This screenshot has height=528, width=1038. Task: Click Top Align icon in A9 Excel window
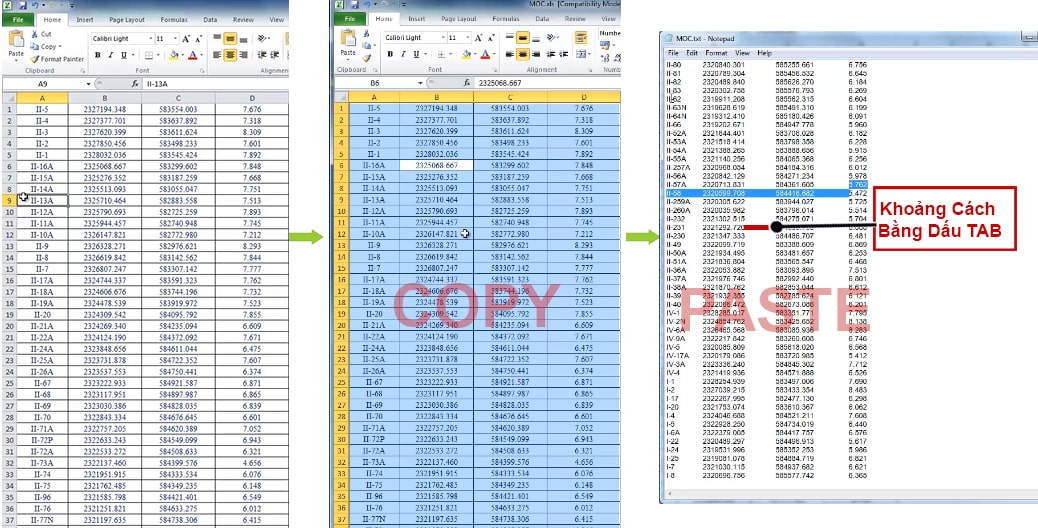tap(217, 38)
